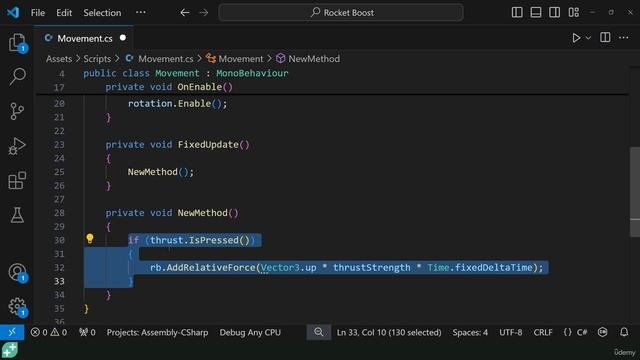Click the zoom magnifier in status bar
Screen dimensions: 640x360
tap(318, 332)
